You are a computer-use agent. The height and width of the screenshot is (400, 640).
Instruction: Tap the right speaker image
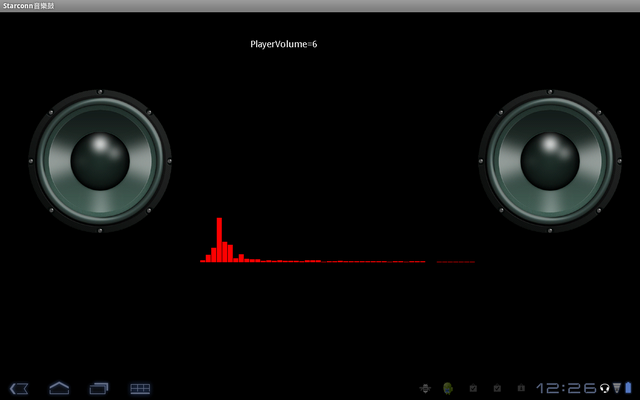(550, 161)
